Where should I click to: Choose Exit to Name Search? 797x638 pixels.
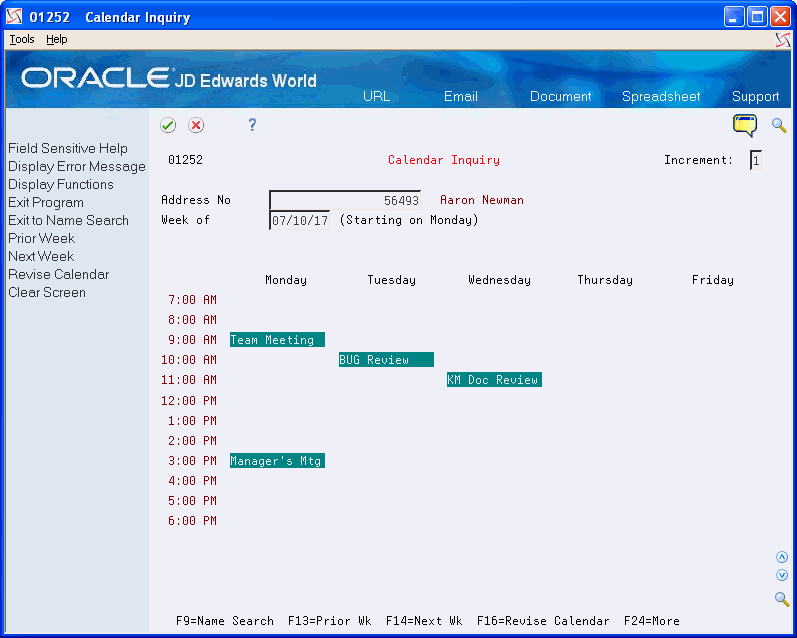click(x=68, y=221)
